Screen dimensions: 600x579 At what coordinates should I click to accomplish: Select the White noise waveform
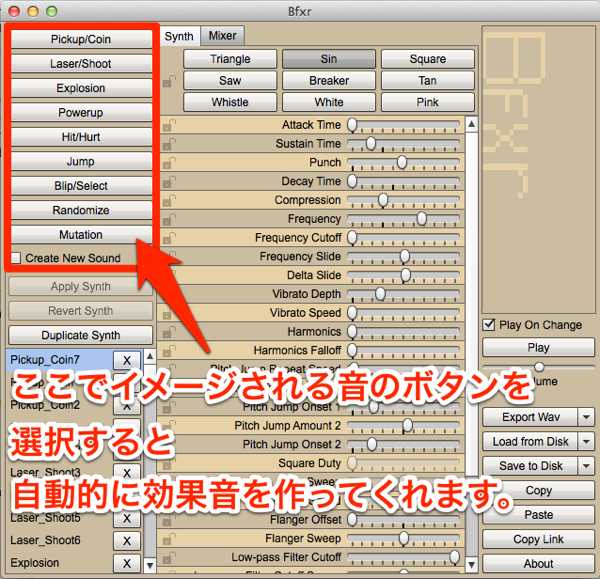click(x=329, y=102)
